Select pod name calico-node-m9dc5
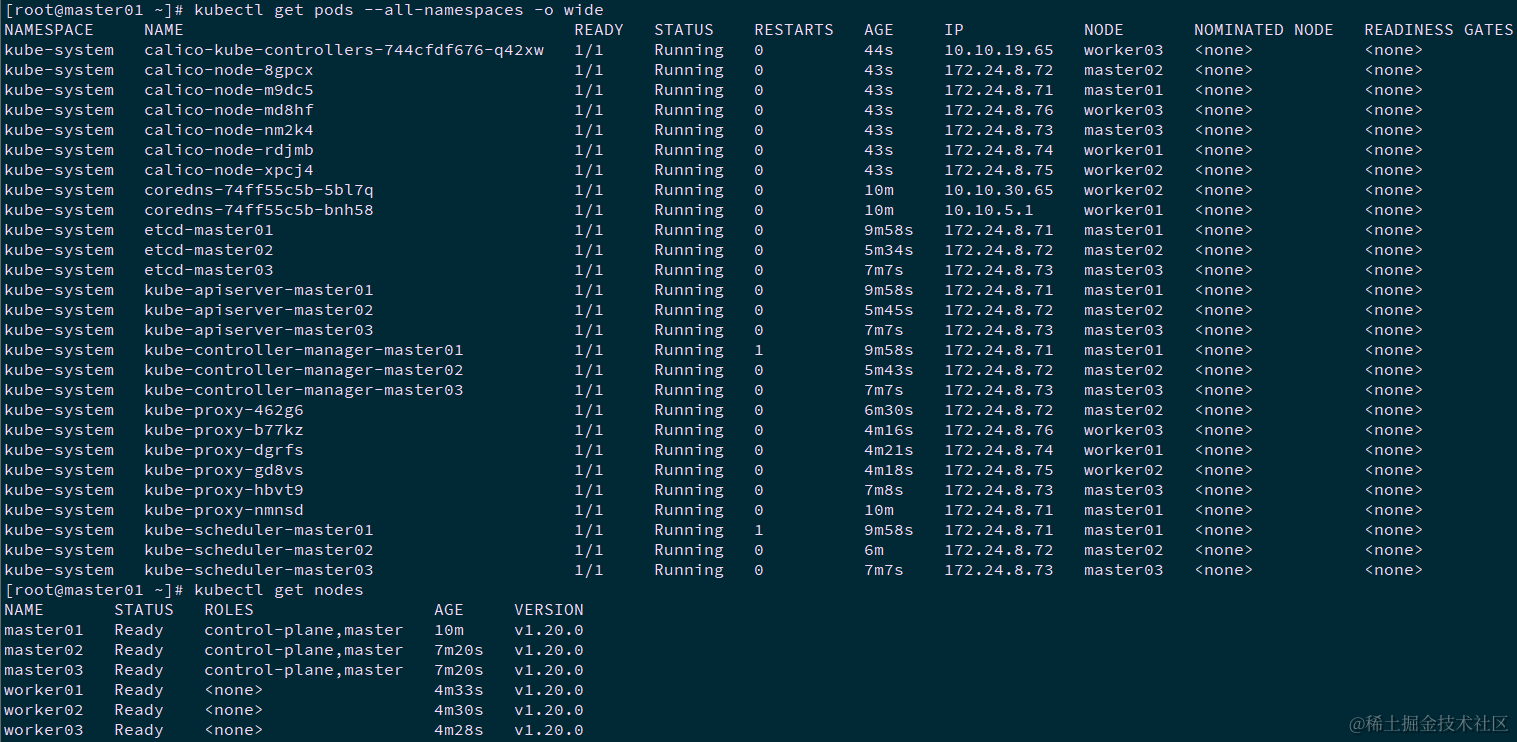Viewport: 1517px width, 742px height. coord(229,90)
